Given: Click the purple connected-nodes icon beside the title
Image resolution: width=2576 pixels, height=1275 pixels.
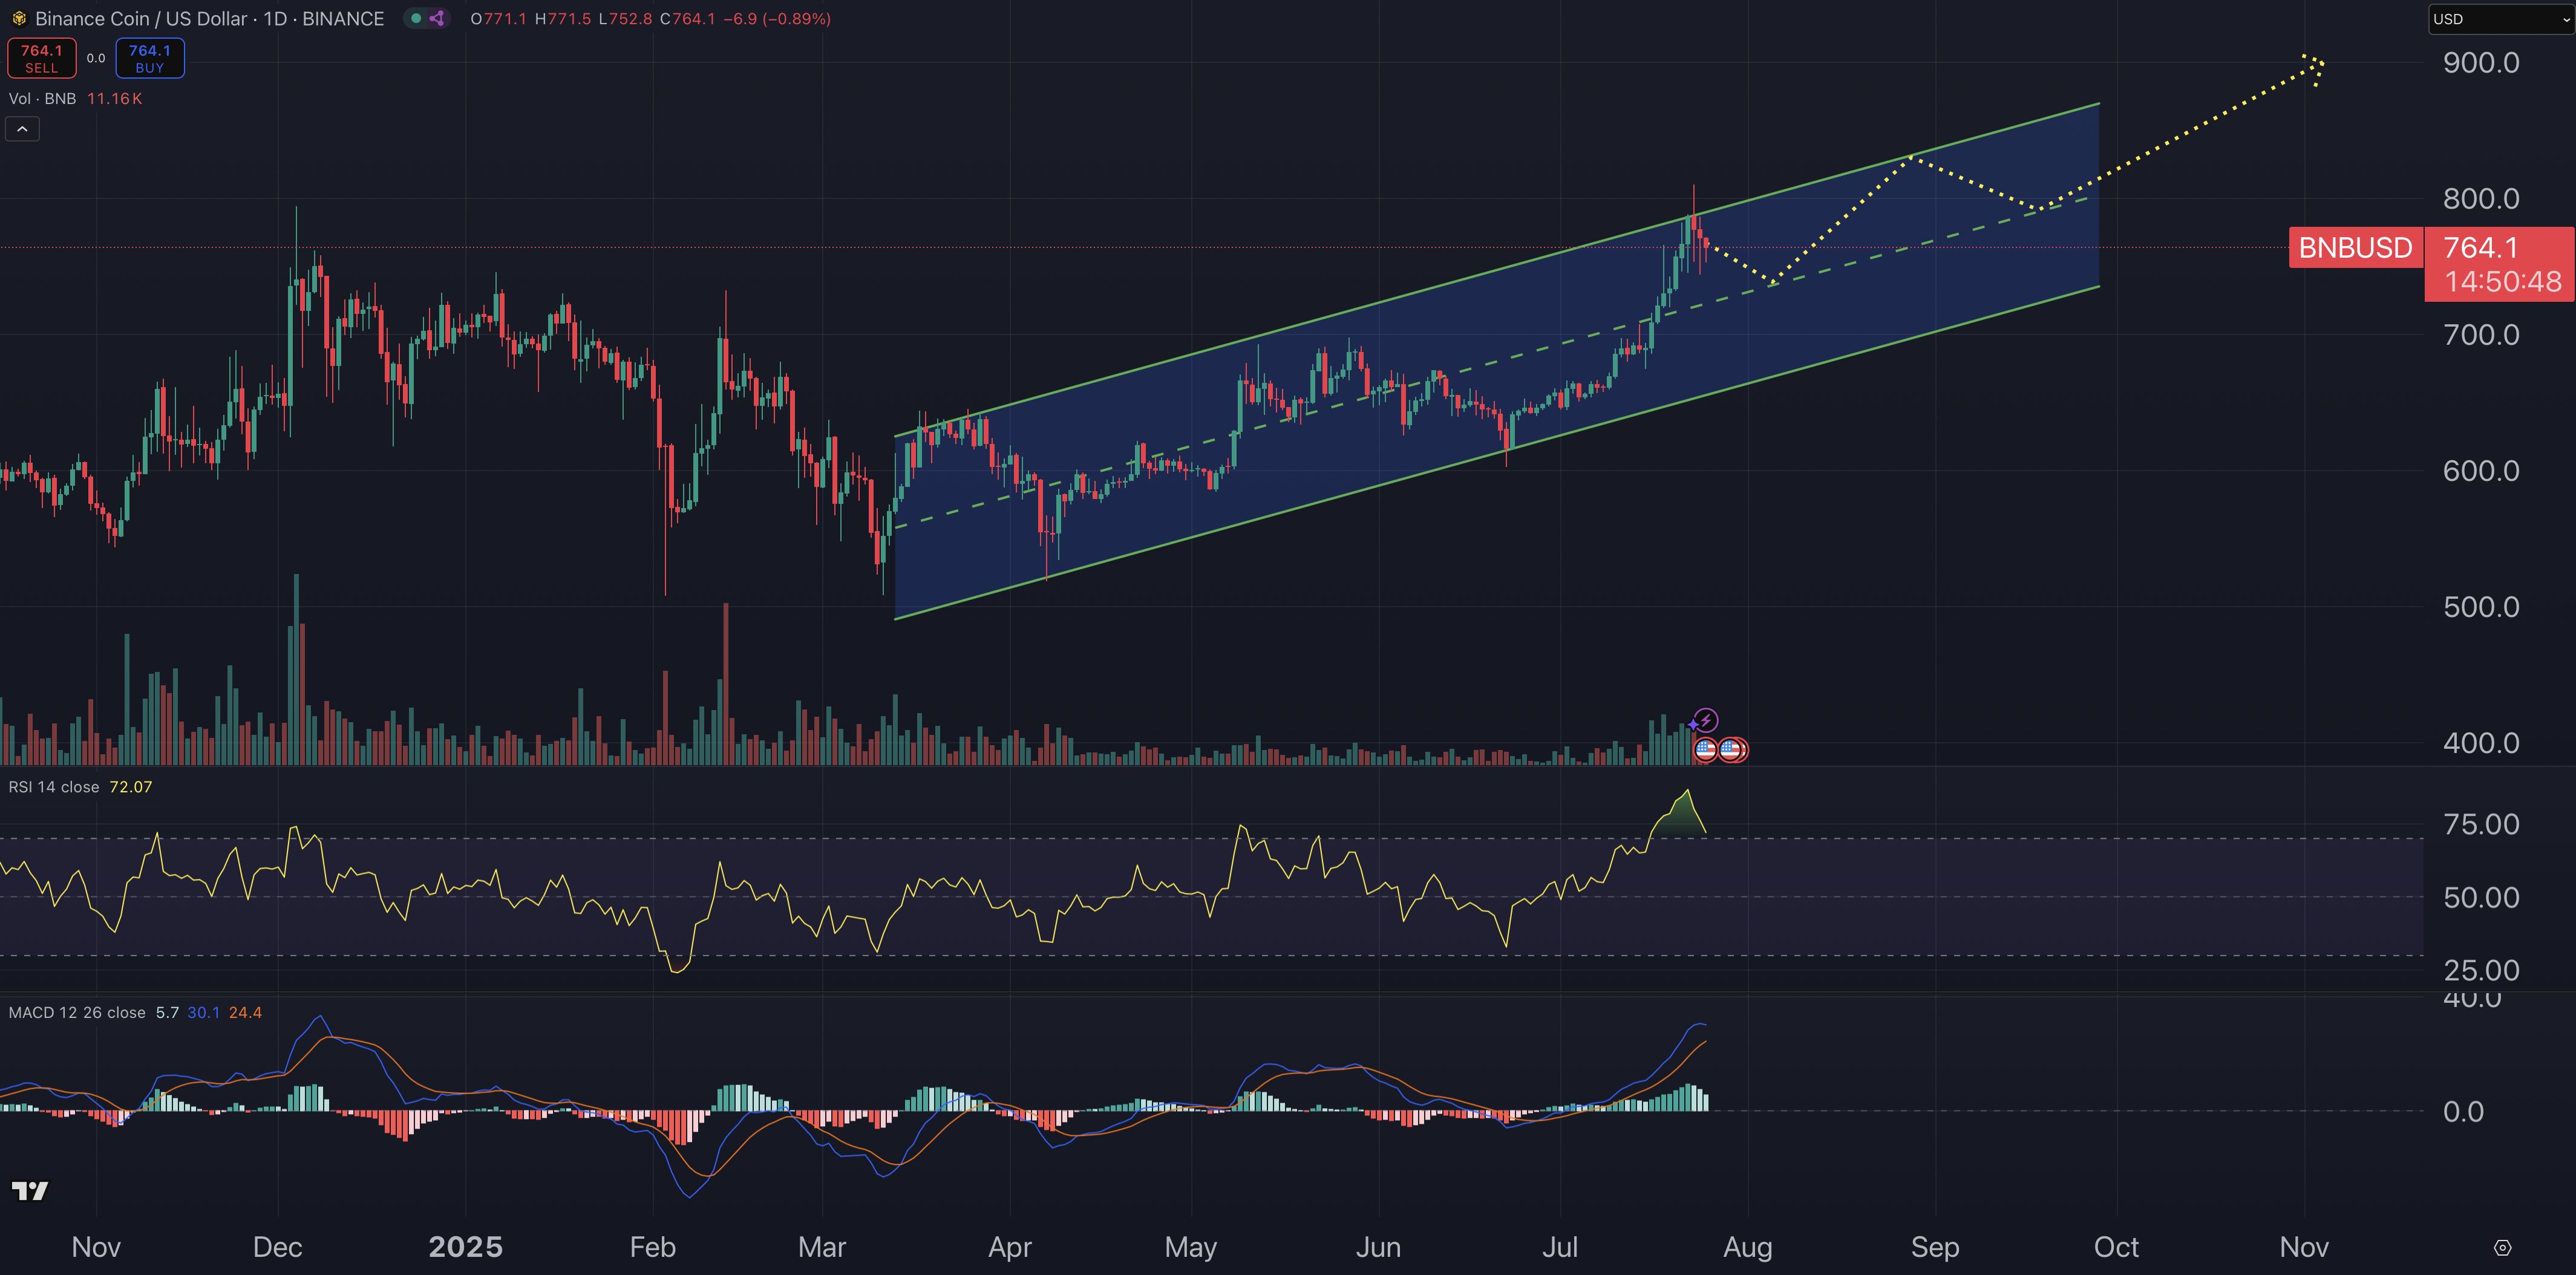Looking at the screenshot, I should pyautogui.click(x=437, y=18).
